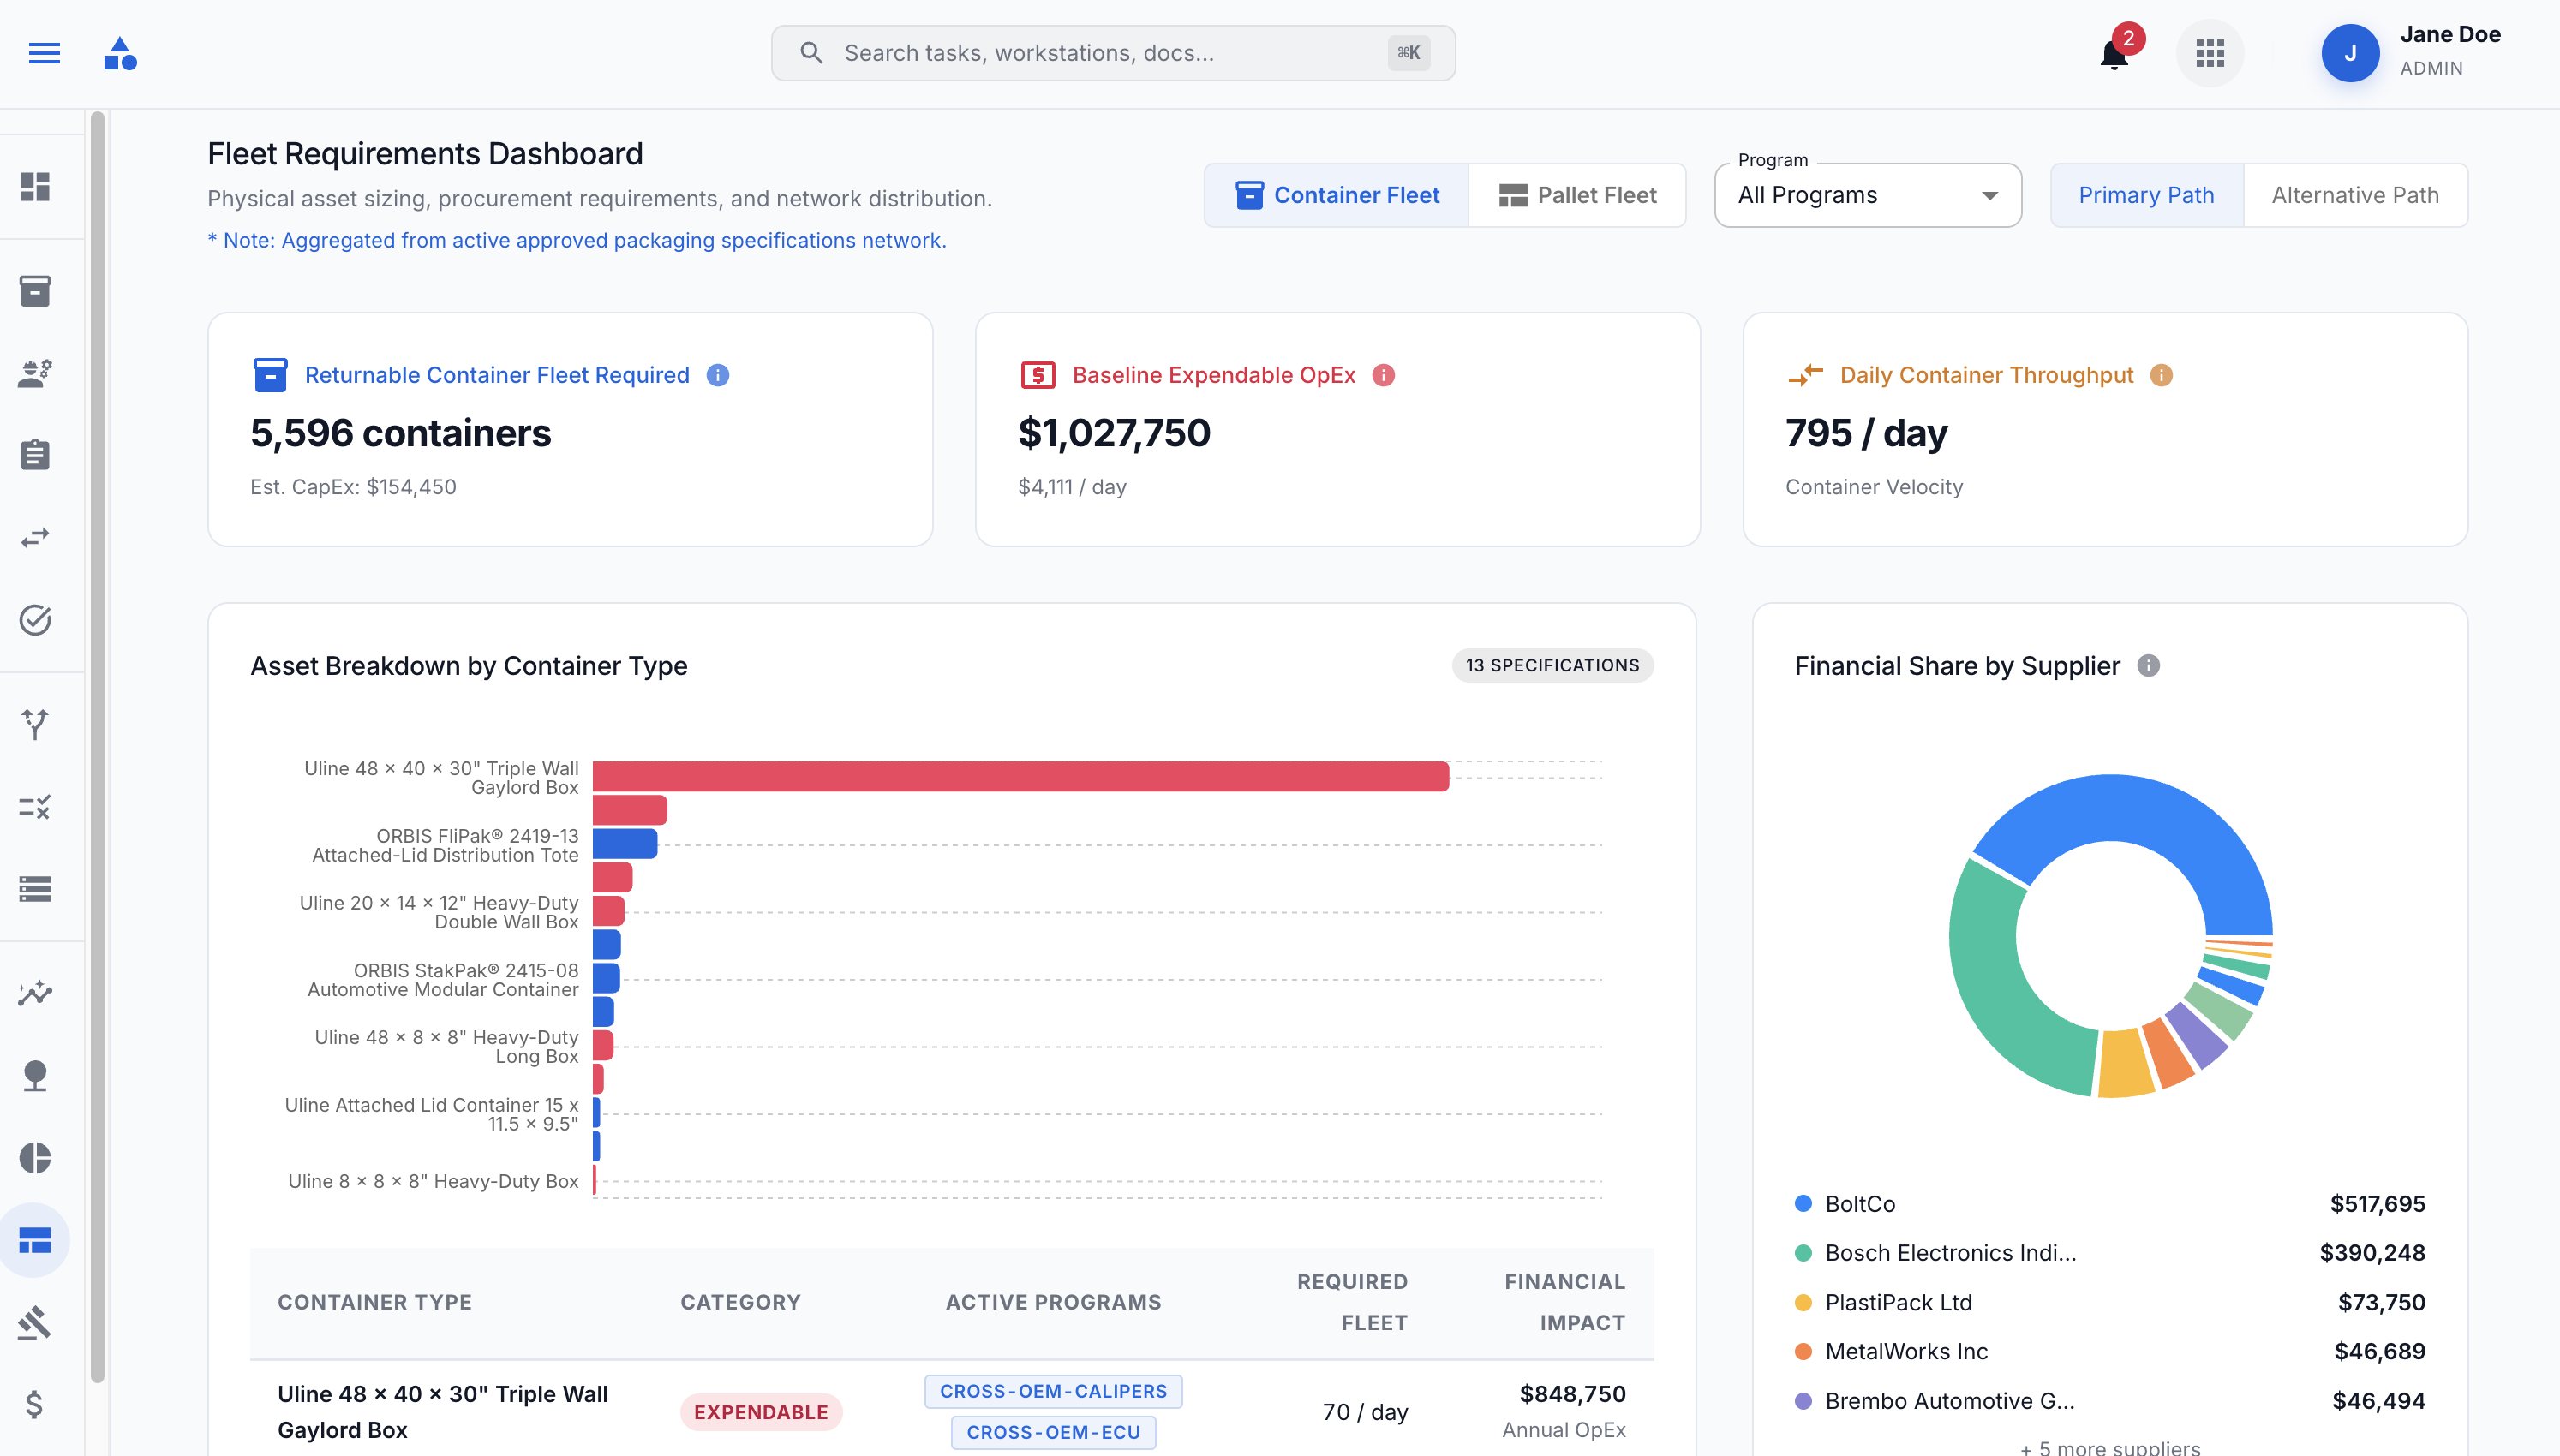Viewport: 2560px width, 1456px height.
Task: Click the Bosch Electronics legend entry
Action: [x=2110, y=1253]
